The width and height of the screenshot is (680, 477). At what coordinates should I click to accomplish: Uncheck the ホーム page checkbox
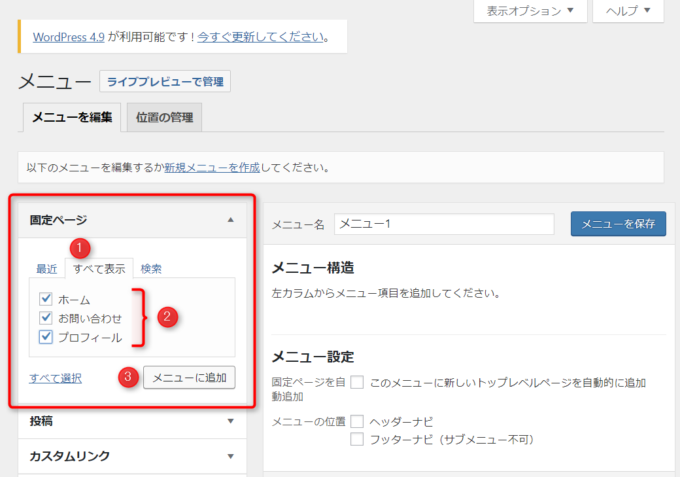pyautogui.click(x=46, y=299)
